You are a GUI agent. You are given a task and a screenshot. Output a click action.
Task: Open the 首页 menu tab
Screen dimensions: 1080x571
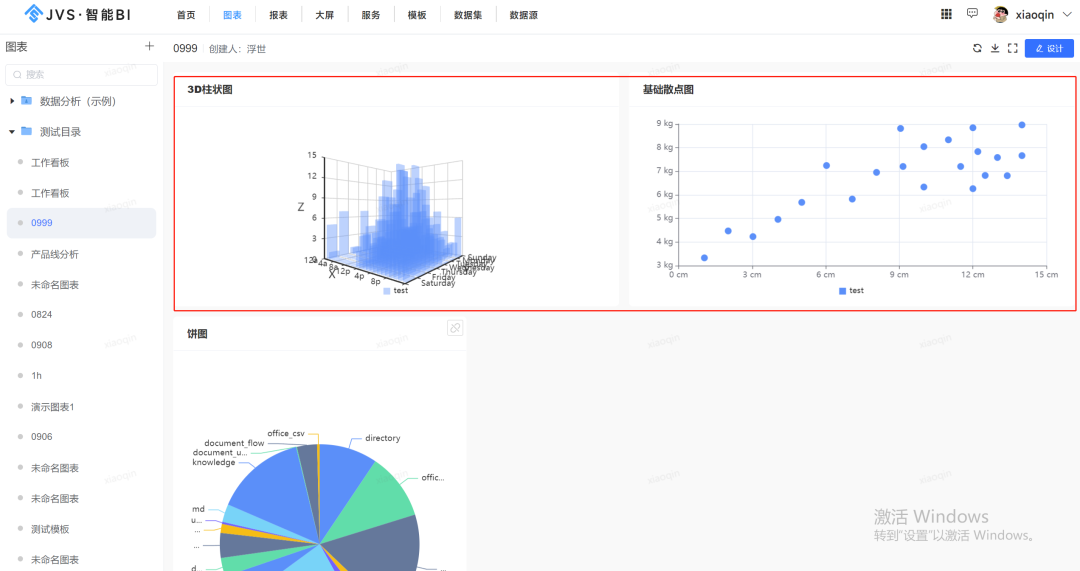tap(186, 15)
